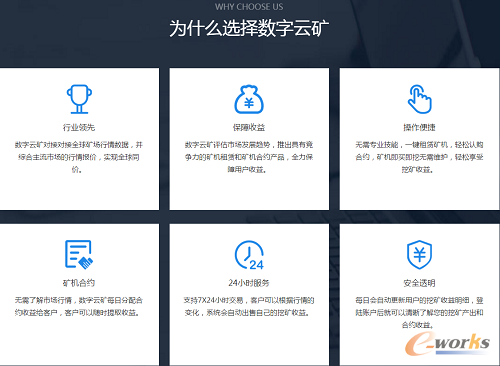The height and width of the screenshot is (366, 500).
Task: Select the 安全透明 card title
Action: [x=419, y=283]
